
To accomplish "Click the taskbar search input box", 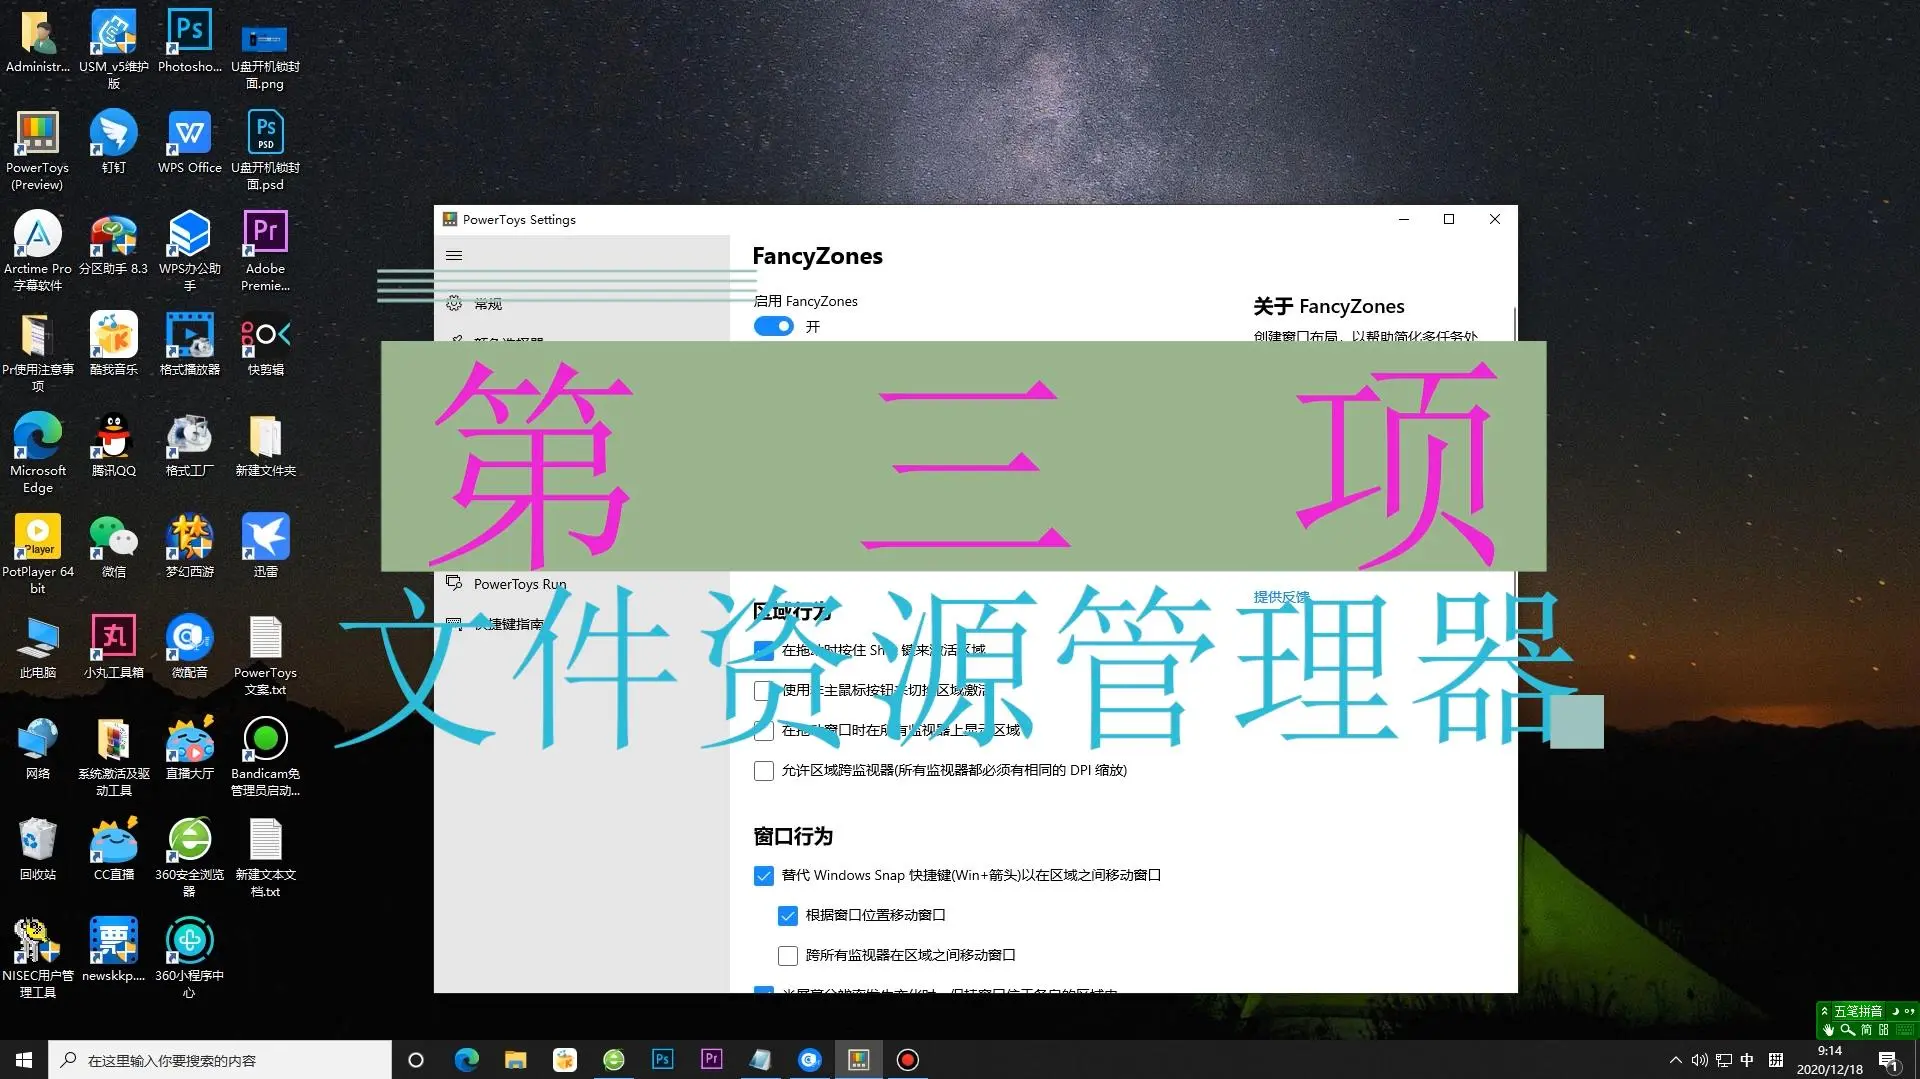I will (x=220, y=1060).
